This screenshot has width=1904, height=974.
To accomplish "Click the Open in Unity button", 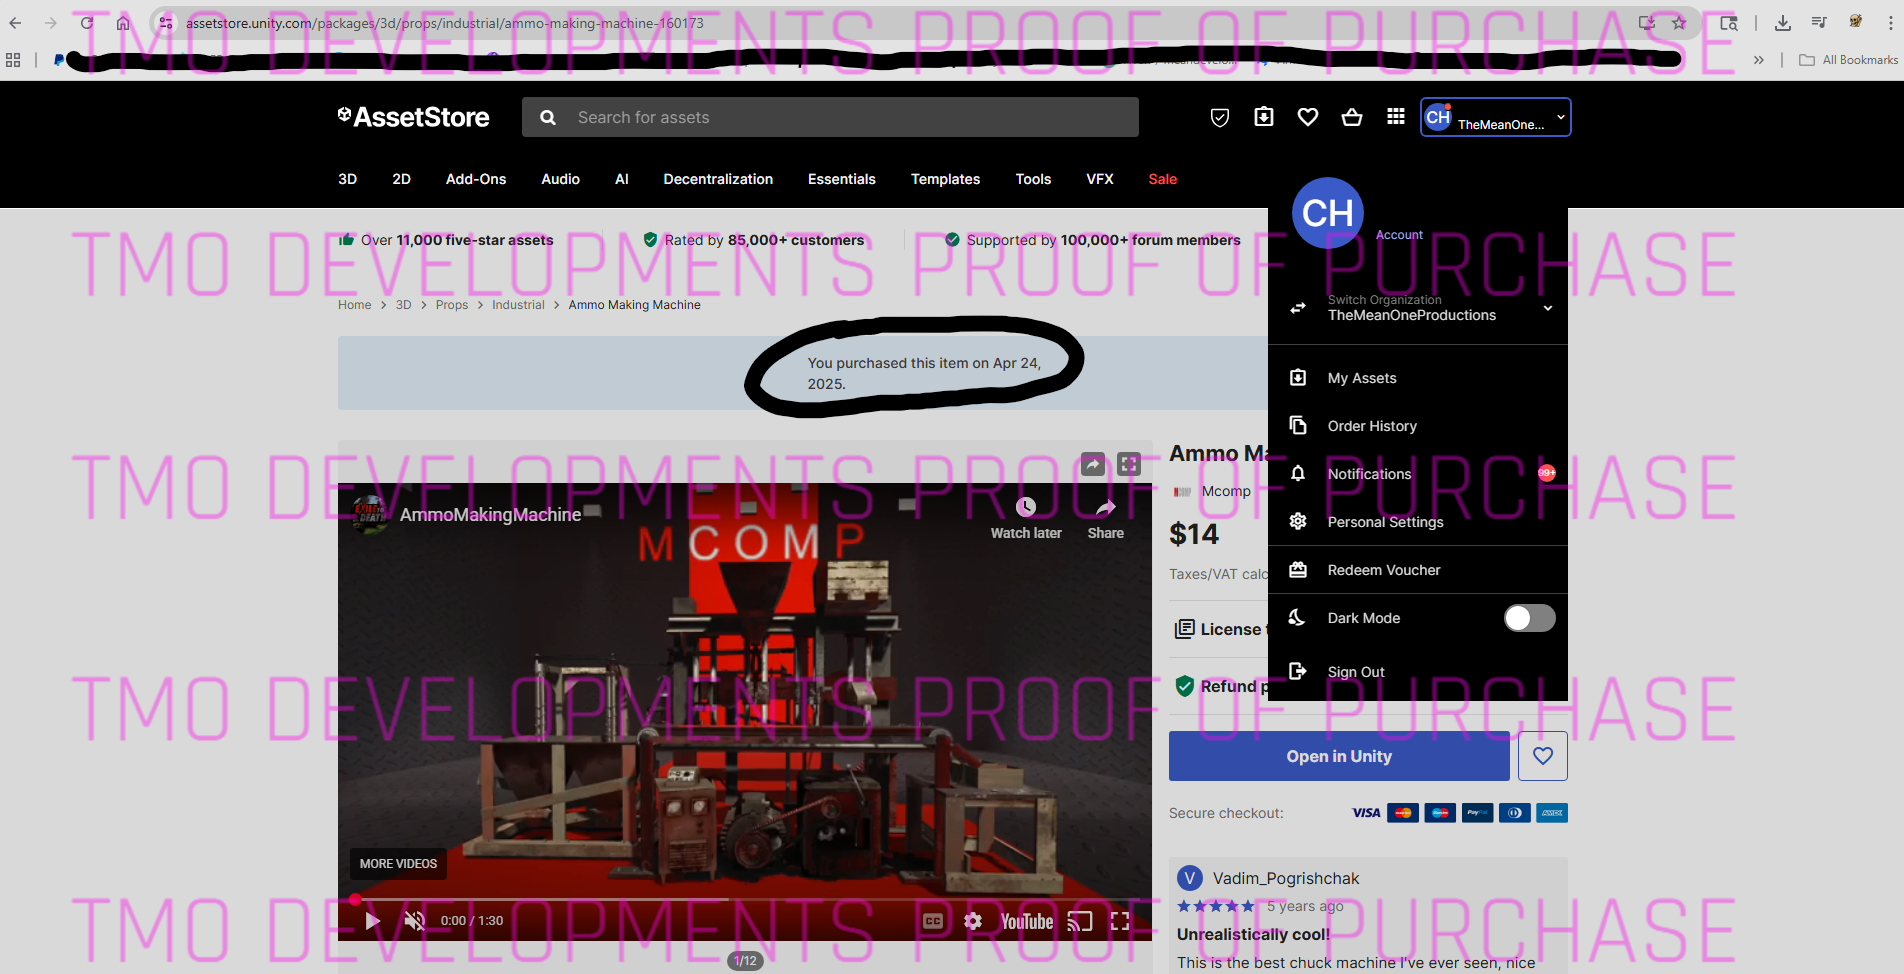I will pyautogui.click(x=1338, y=756).
